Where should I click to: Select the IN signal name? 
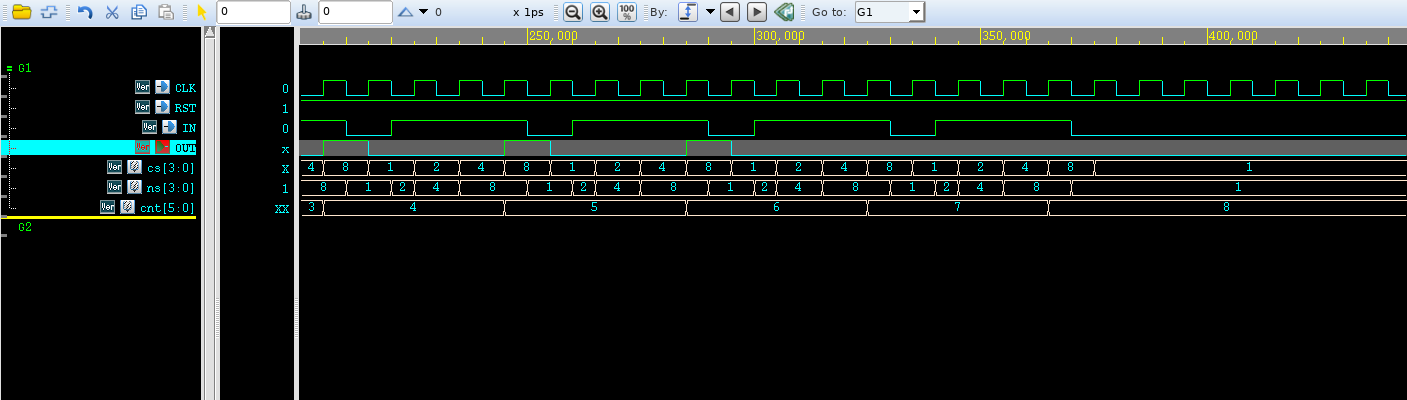(188, 128)
